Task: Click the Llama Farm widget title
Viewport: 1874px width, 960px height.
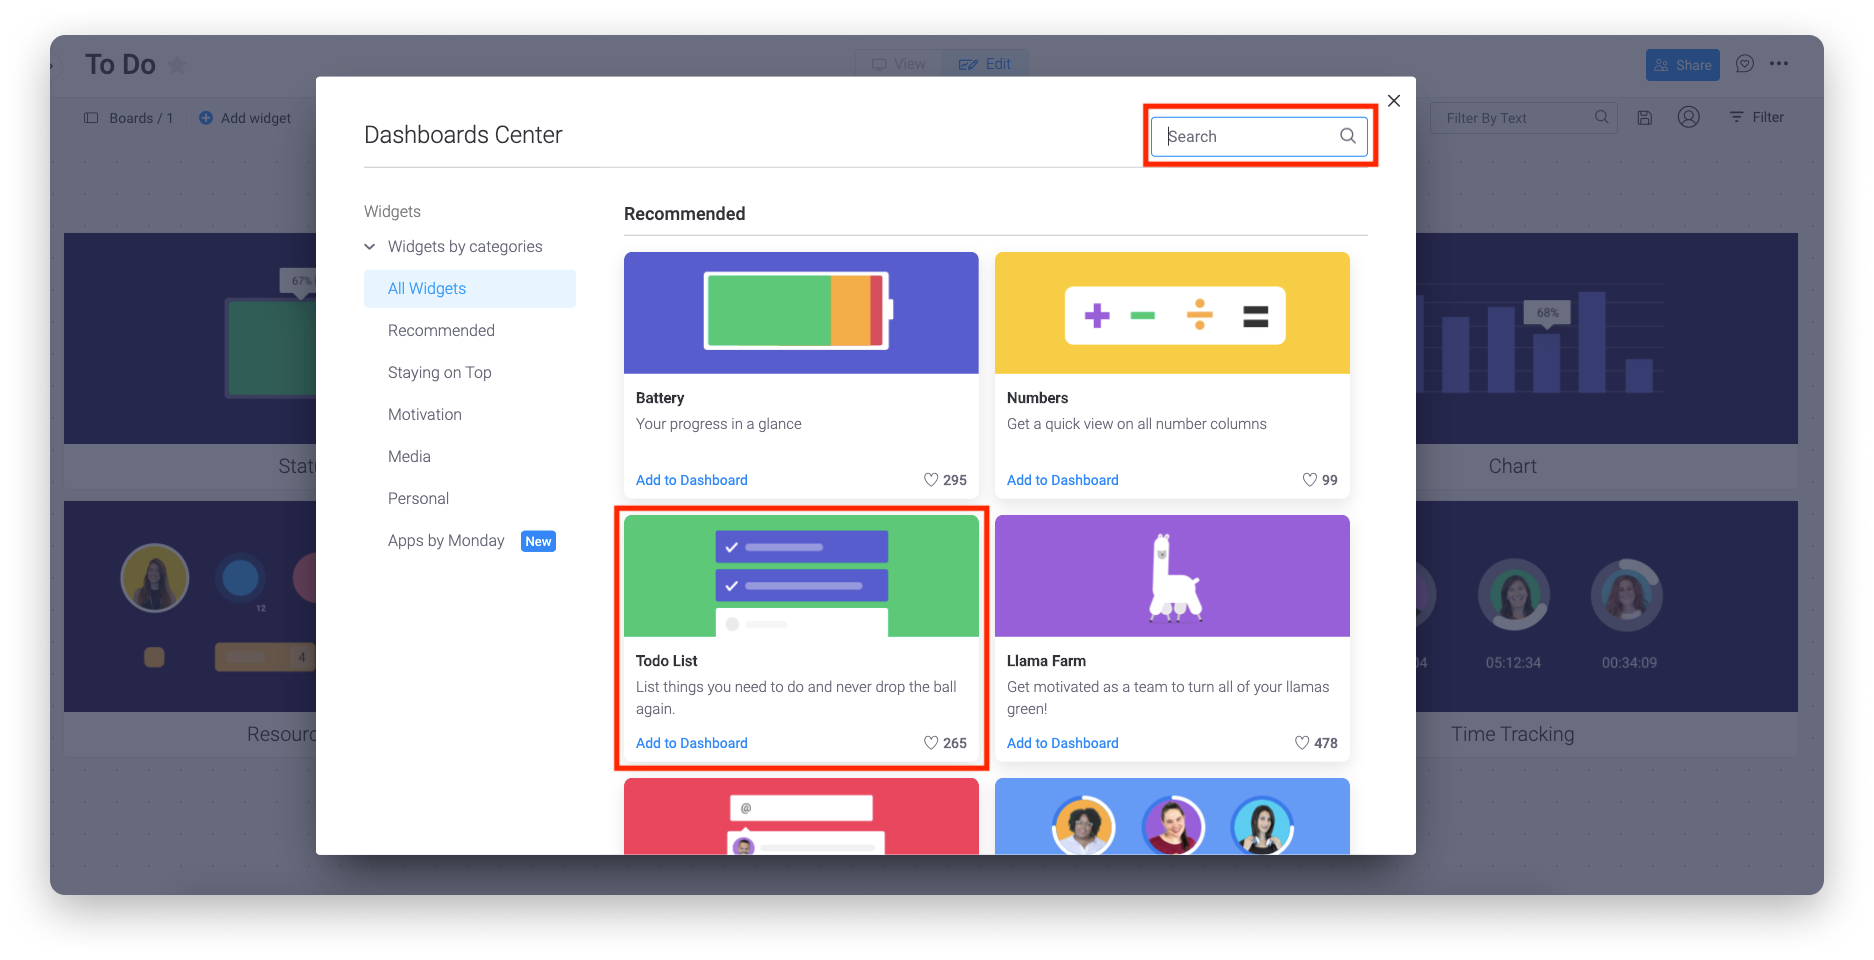Action: pyautogui.click(x=1046, y=661)
